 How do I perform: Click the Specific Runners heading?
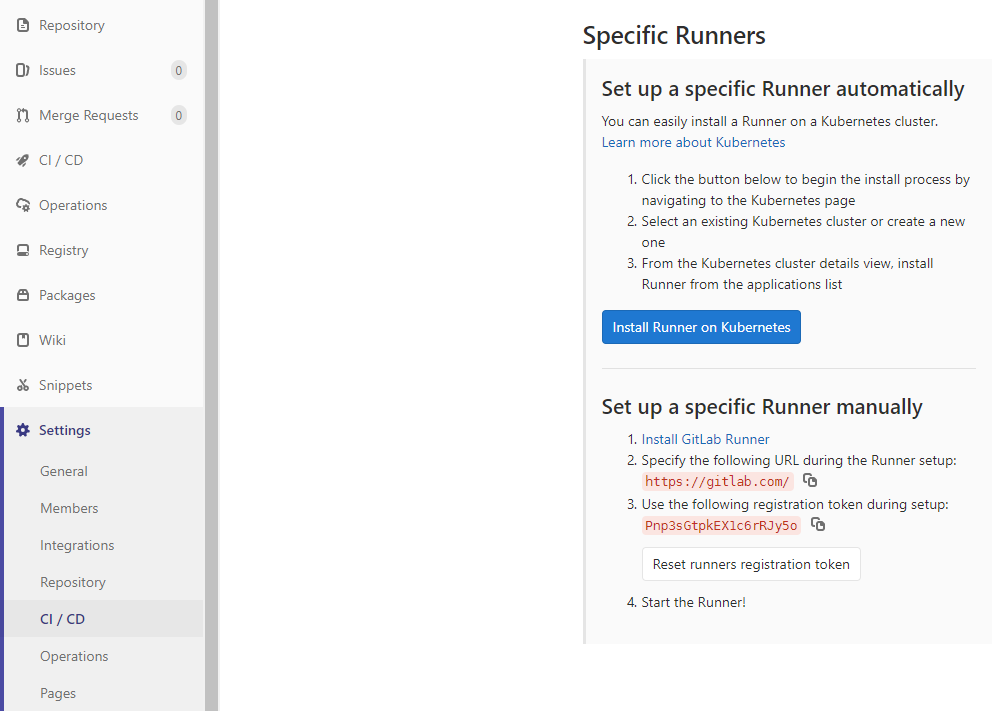674,35
